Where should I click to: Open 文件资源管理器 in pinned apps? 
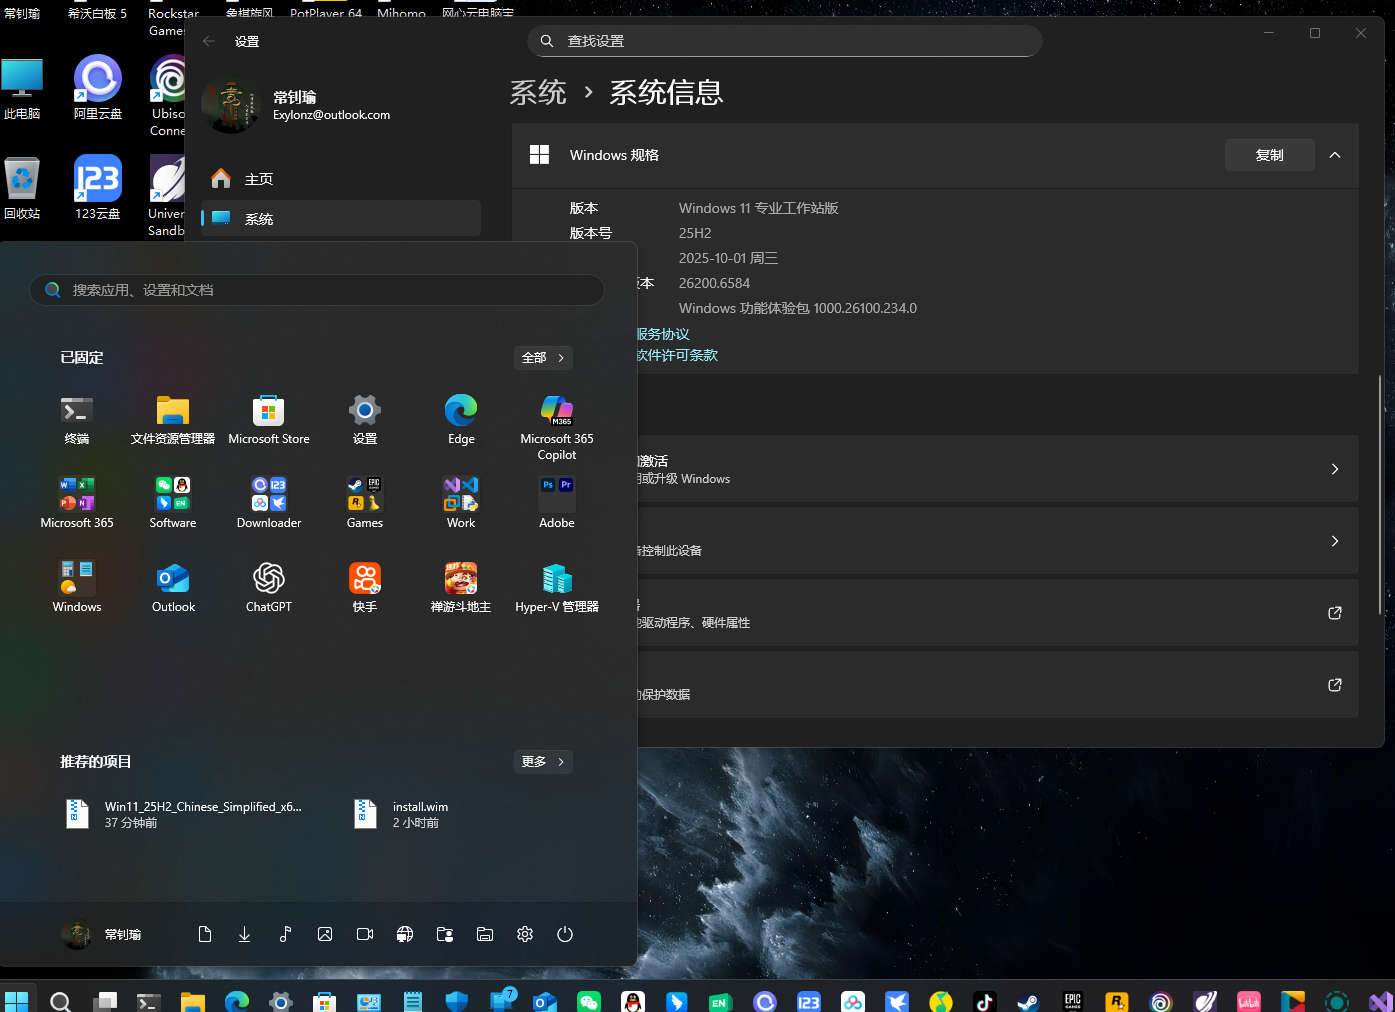(173, 419)
